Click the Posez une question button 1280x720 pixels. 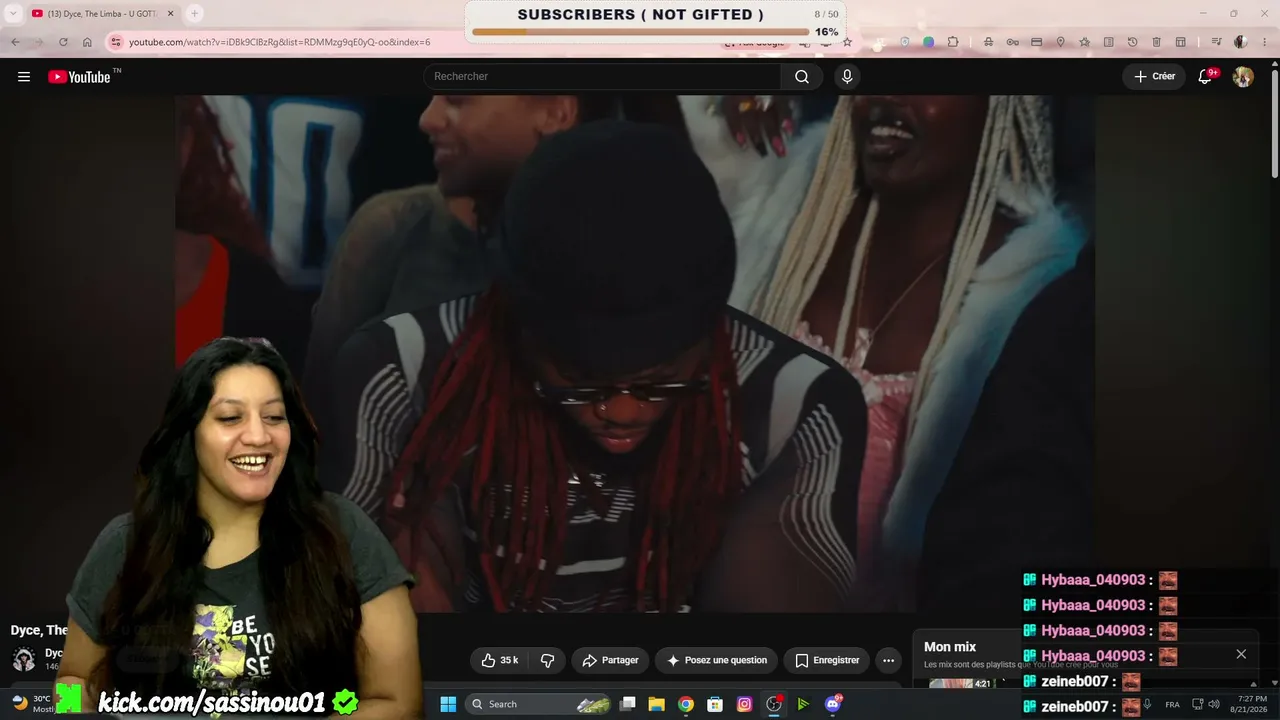pyautogui.click(x=717, y=660)
